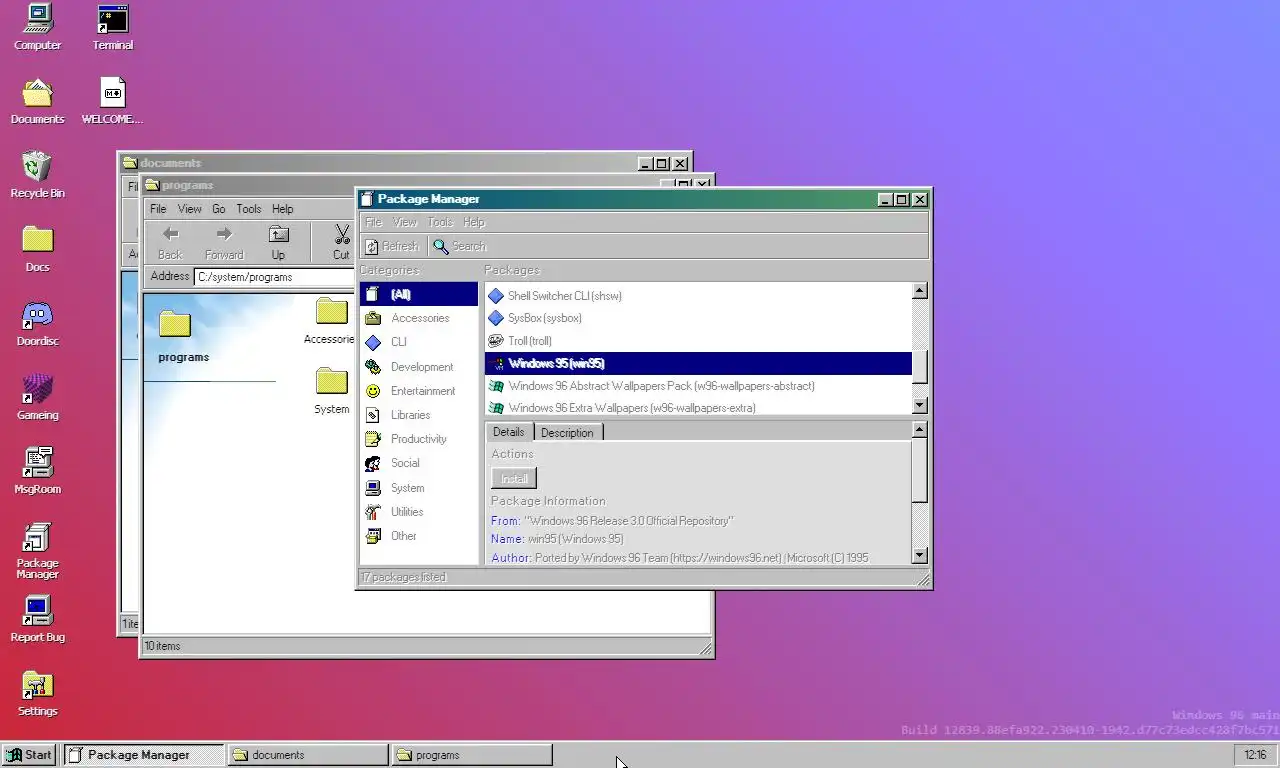
Task: Open the Report Bug desktop icon
Action: point(37,619)
